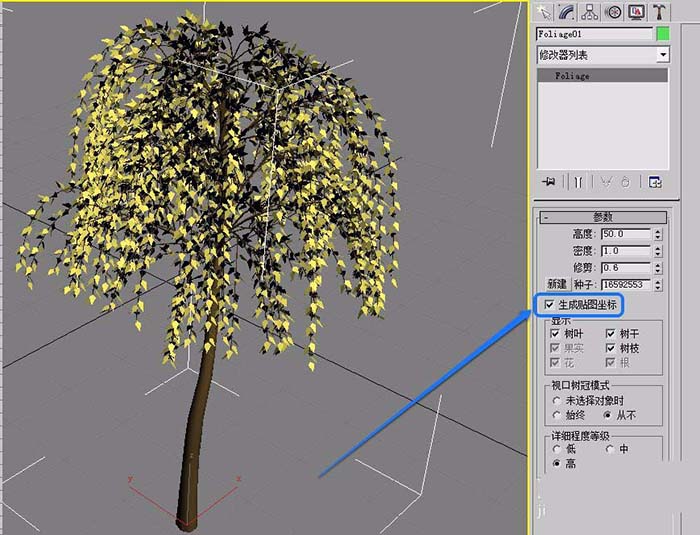Uncheck the 树叶 display checkbox
The image size is (700, 535).
(555, 334)
